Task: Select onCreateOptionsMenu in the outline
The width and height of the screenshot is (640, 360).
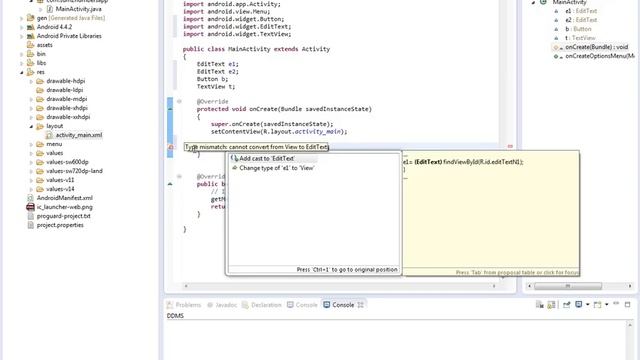Action: click(x=600, y=56)
